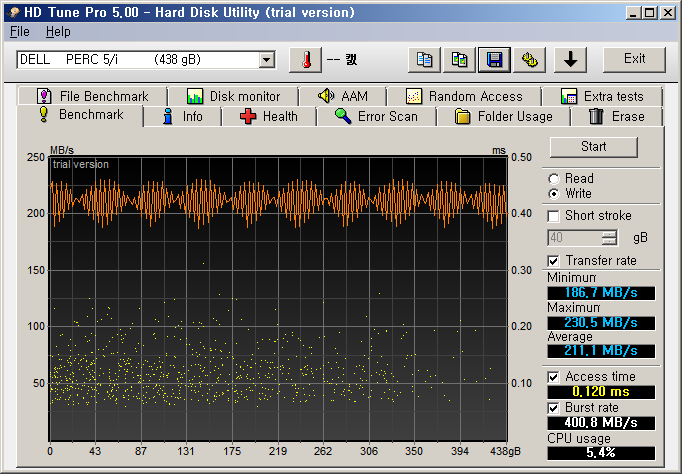
Task: Click the down arrow minimize-to-tray icon
Action: [x=570, y=60]
